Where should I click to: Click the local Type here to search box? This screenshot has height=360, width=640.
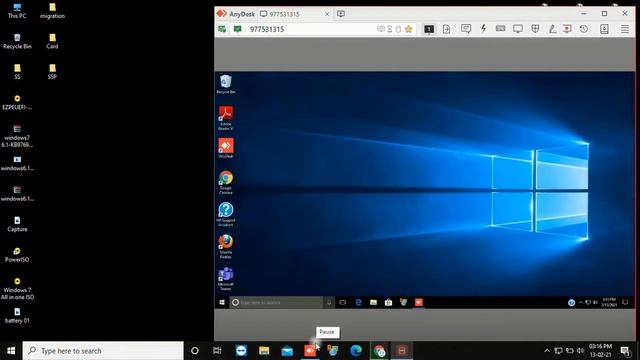point(103,351)
